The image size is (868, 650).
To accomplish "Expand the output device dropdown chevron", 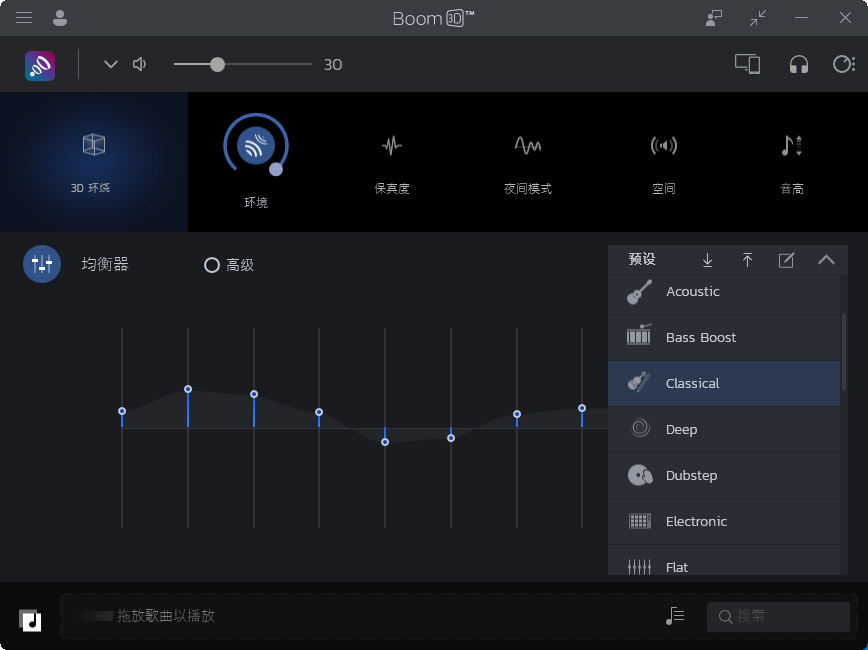I will point(111,64).
